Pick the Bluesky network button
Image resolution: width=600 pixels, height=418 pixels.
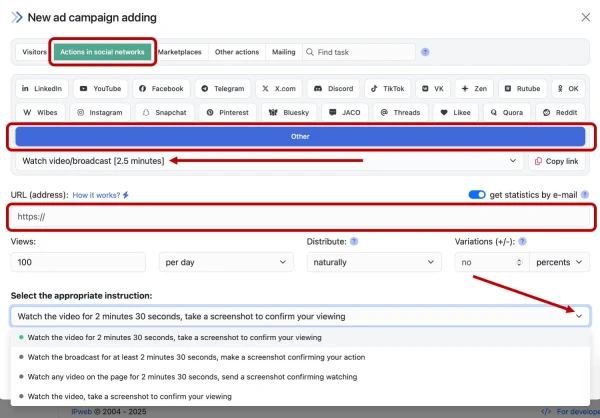pyautogui.click(x=289, y=113)
